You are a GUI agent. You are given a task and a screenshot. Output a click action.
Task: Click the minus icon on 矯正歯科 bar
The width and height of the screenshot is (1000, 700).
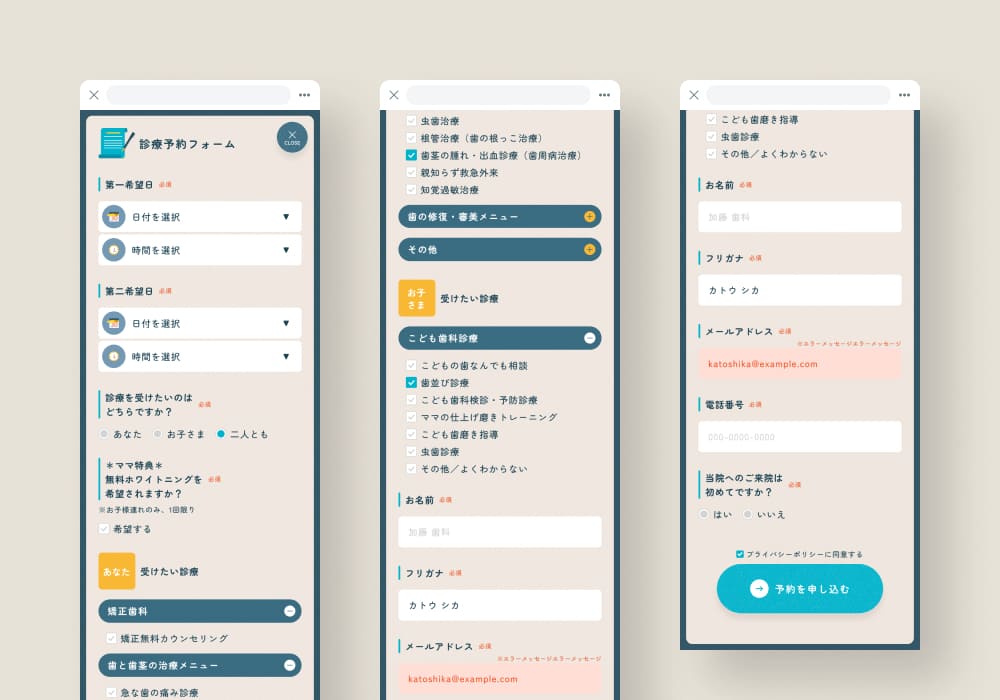pyautogui.click(x=289, y=611)
